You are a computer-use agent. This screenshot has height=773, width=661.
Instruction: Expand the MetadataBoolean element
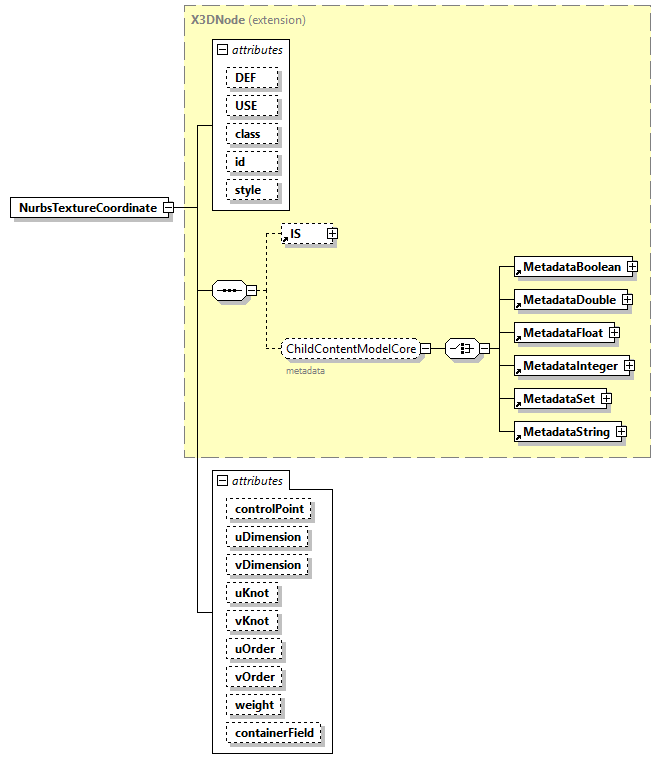pyautogui.click(x=632, y=267)
